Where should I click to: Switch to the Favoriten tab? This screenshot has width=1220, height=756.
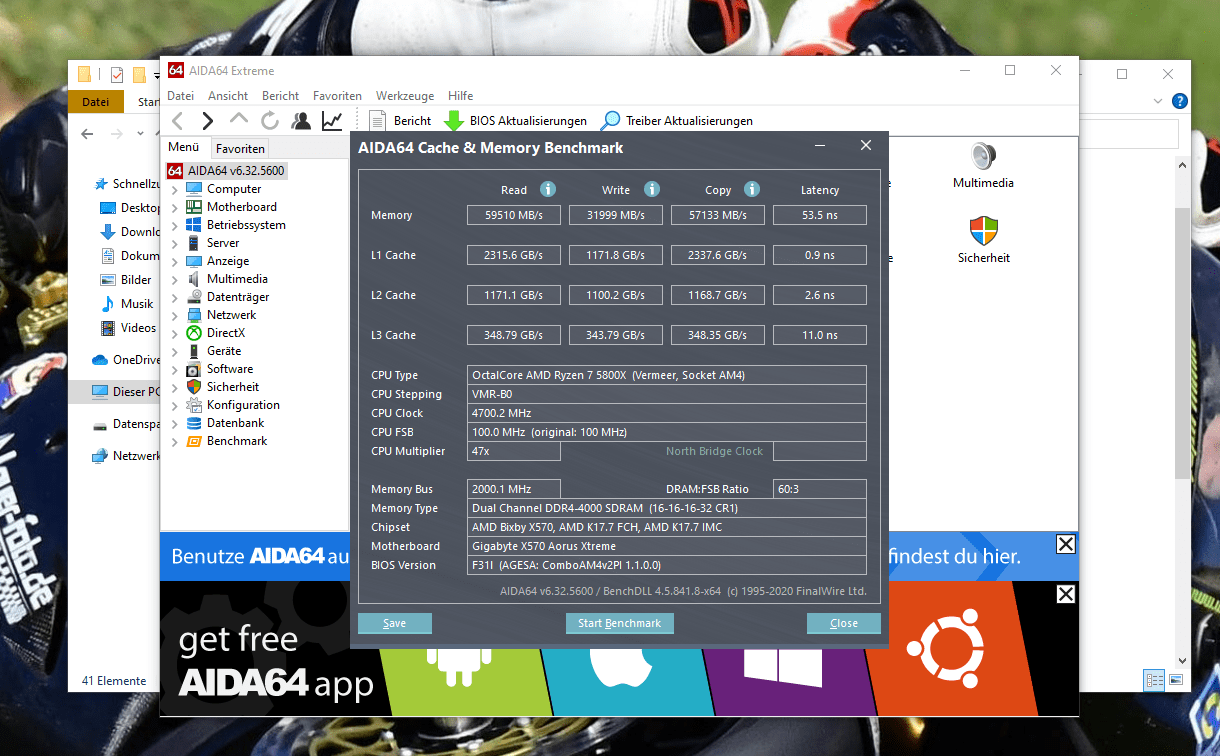[240, 148]
